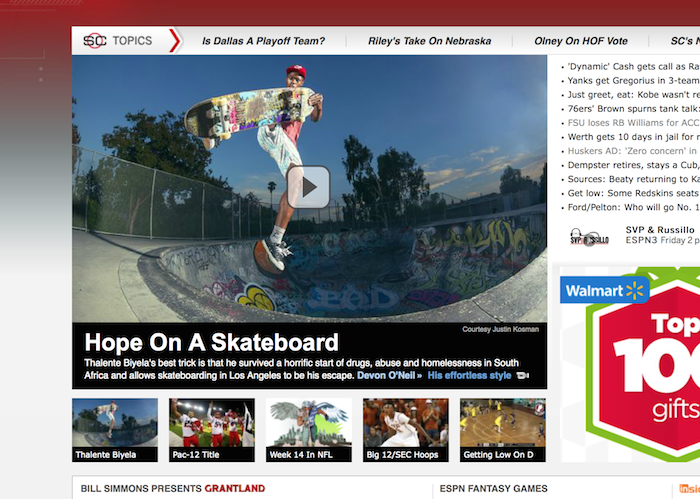The width and height of the screenshot is (700, 499).
Task: Play the Hope On A Skateboard video
Action: [x=308, y=187]
